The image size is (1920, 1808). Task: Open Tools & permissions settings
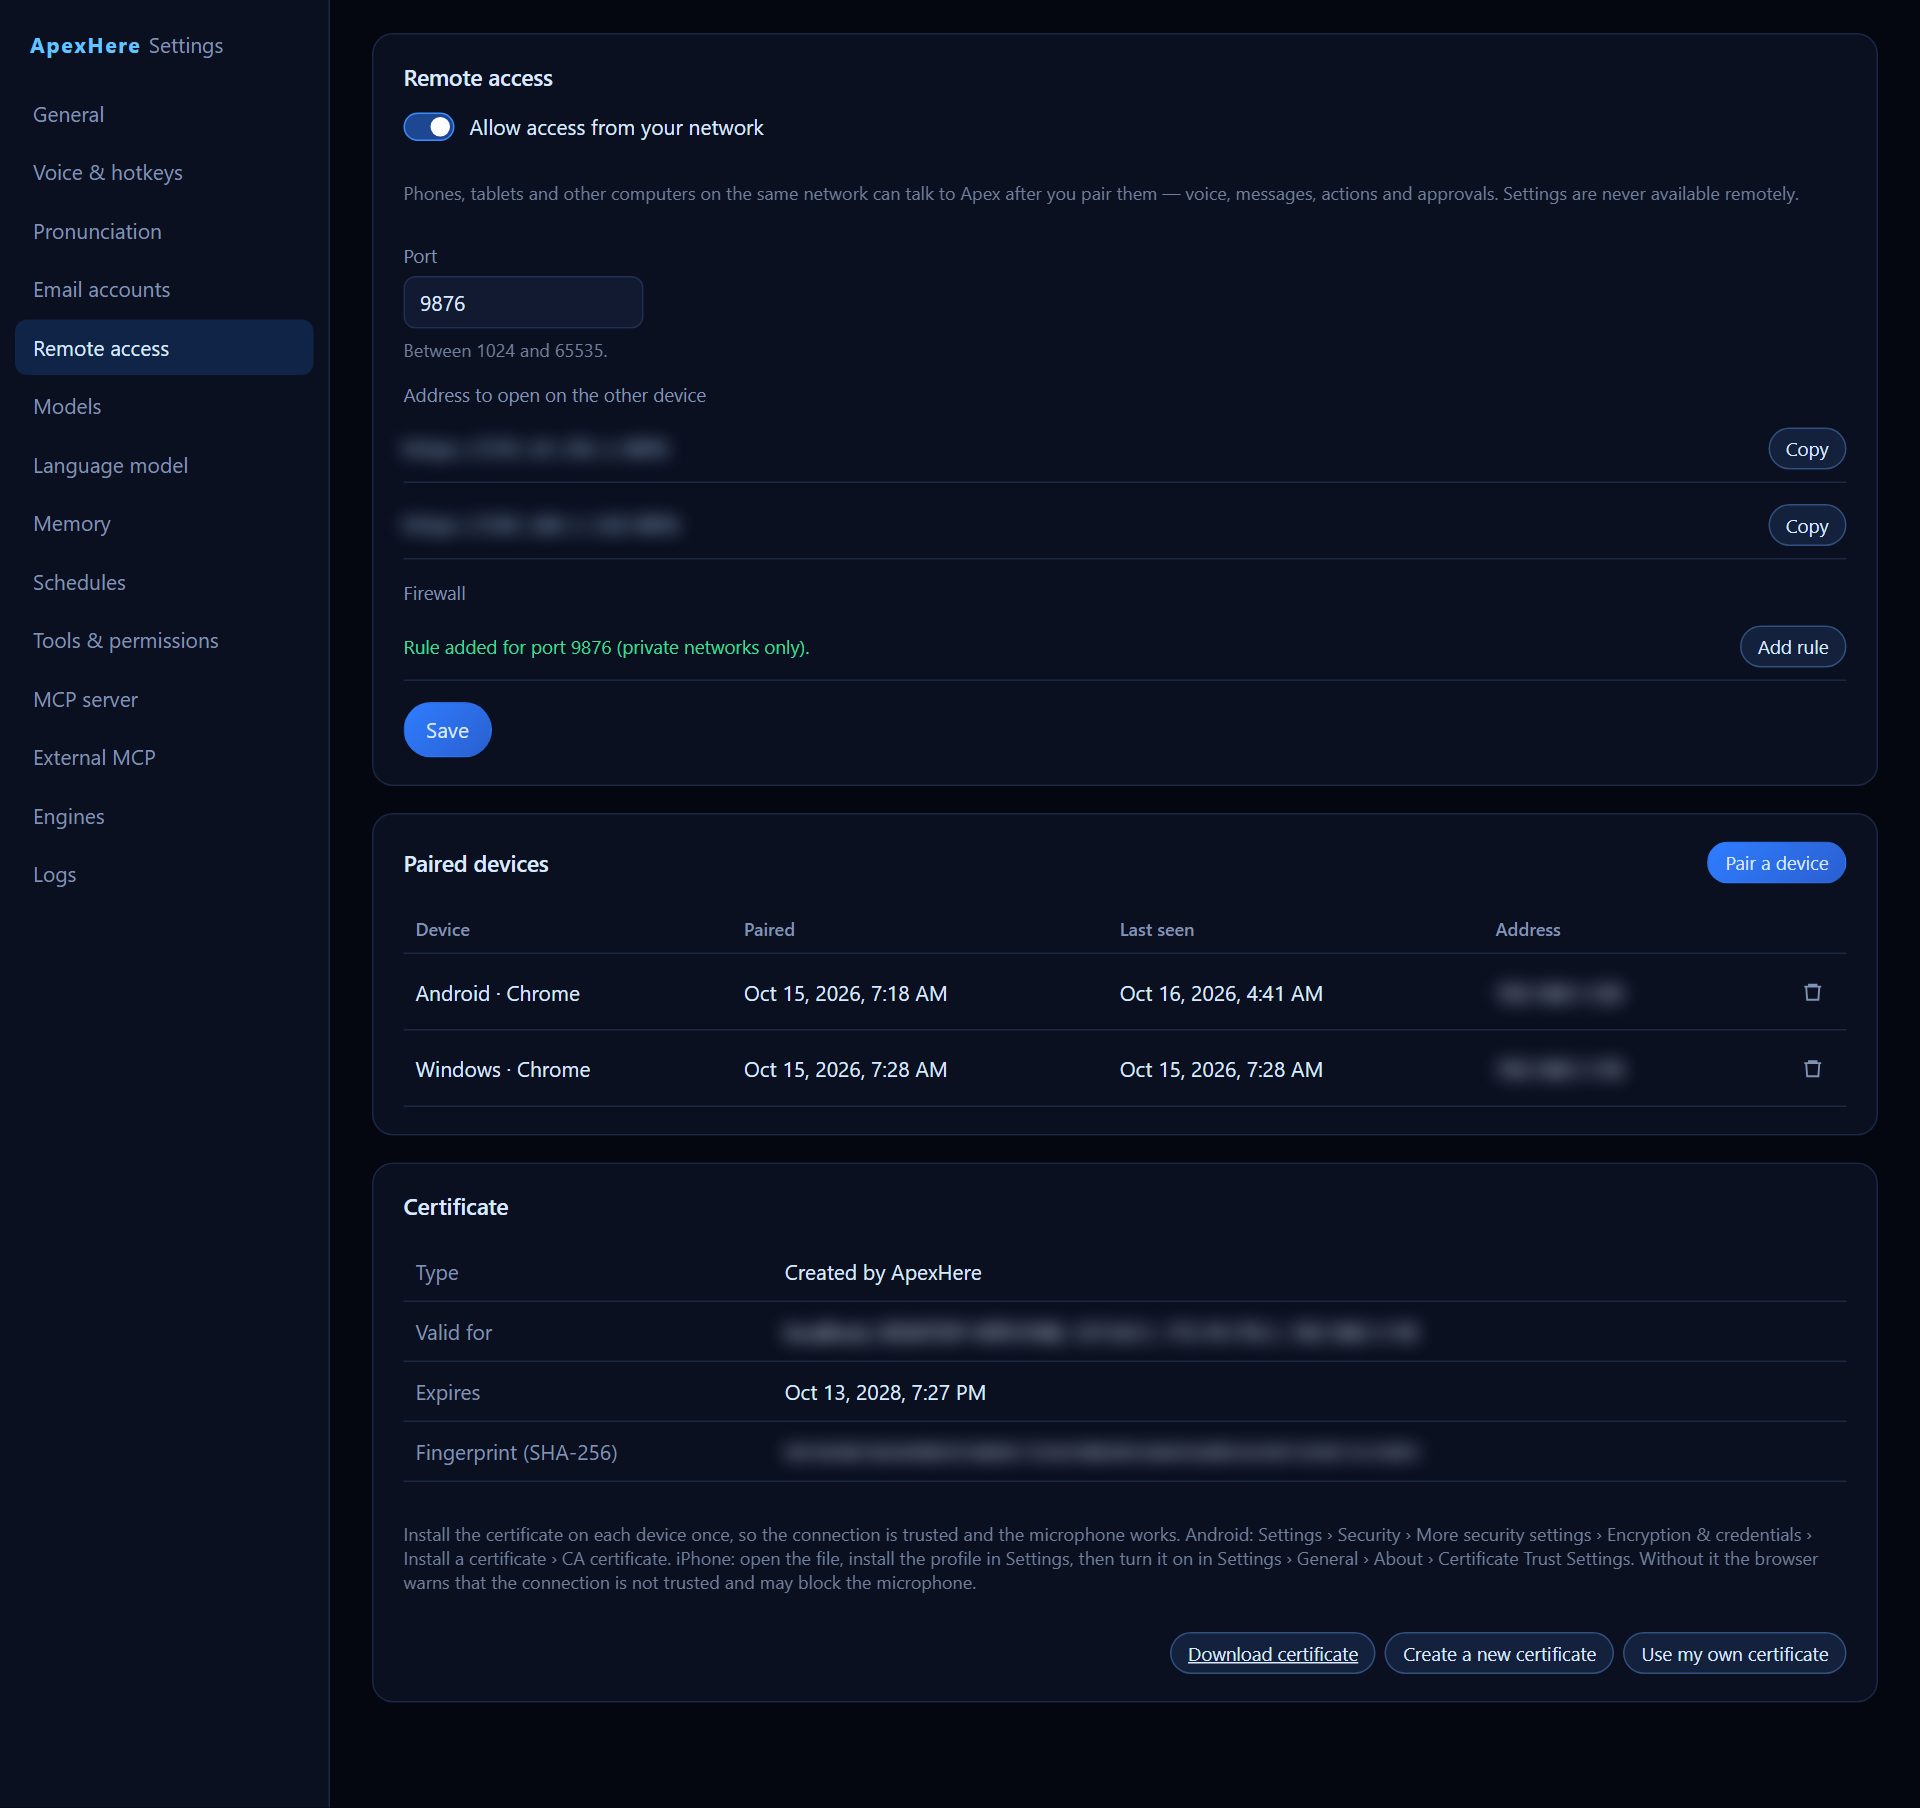164,640
